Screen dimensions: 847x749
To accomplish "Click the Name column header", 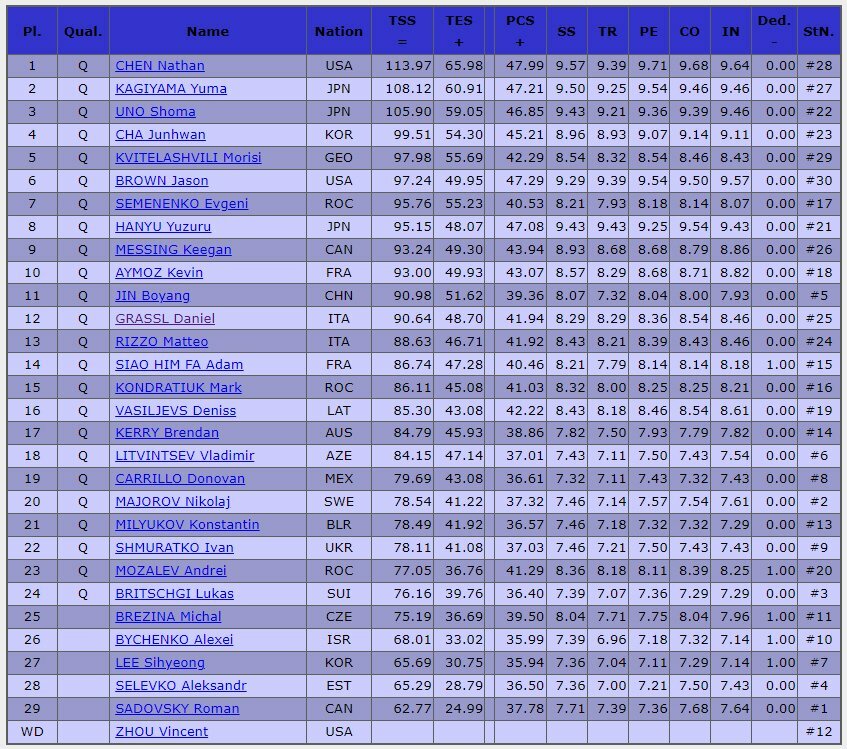I will 208,31.
